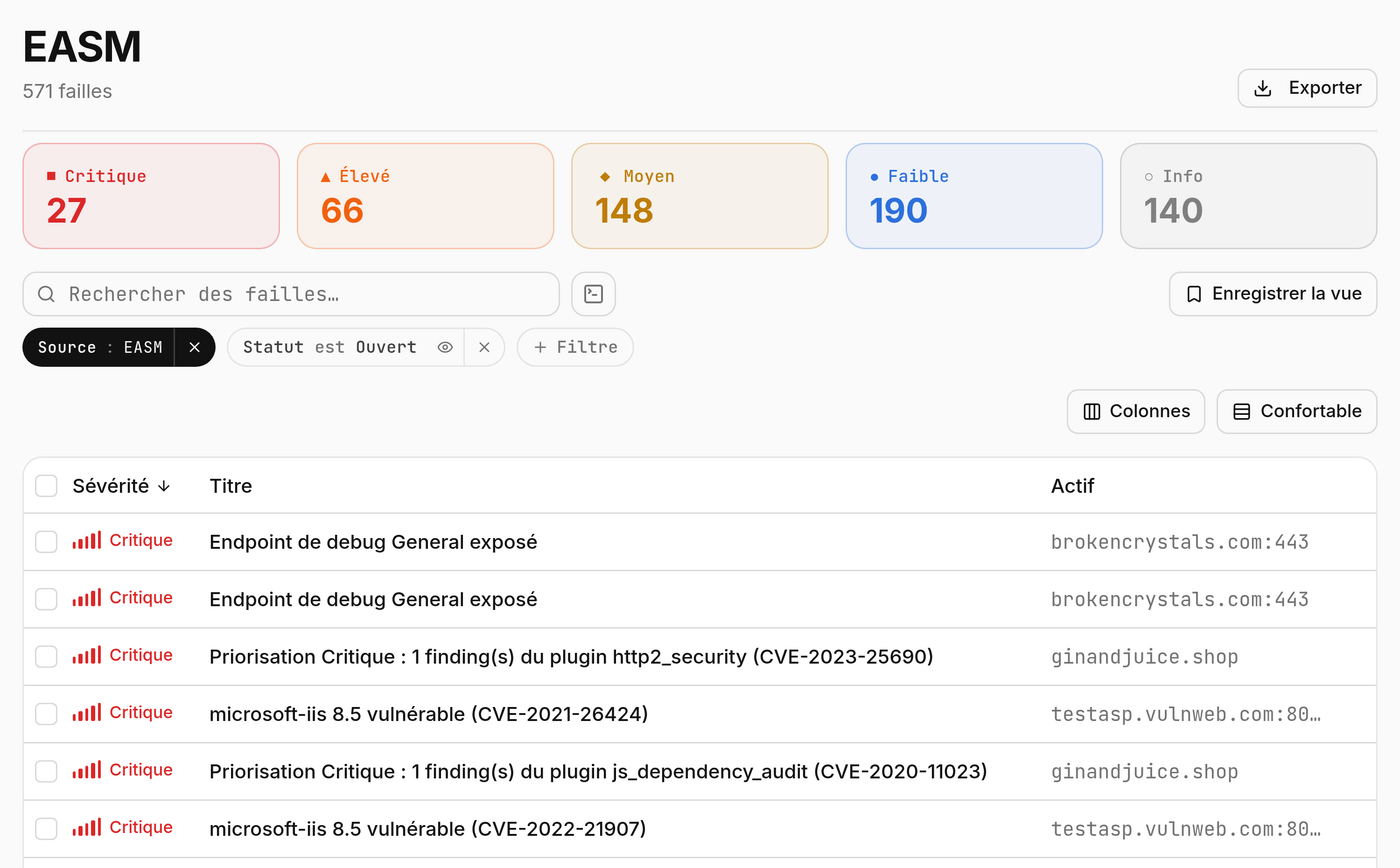Click ginandjuice.shop asset in CVE-2023-25690 row
1400x868 pixels.
pyautogui.click(x=1145, y=657)
